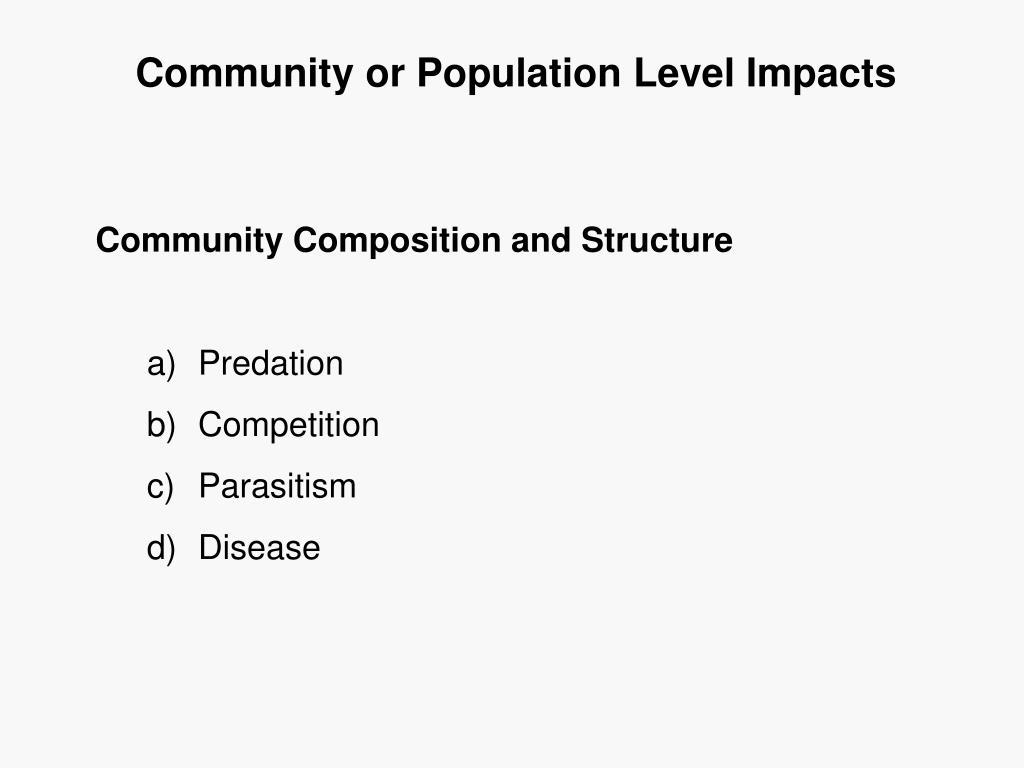The image size is (1024, 768).
Task: Click the 'c)' list marker
Action: click(x=161, y=487)
